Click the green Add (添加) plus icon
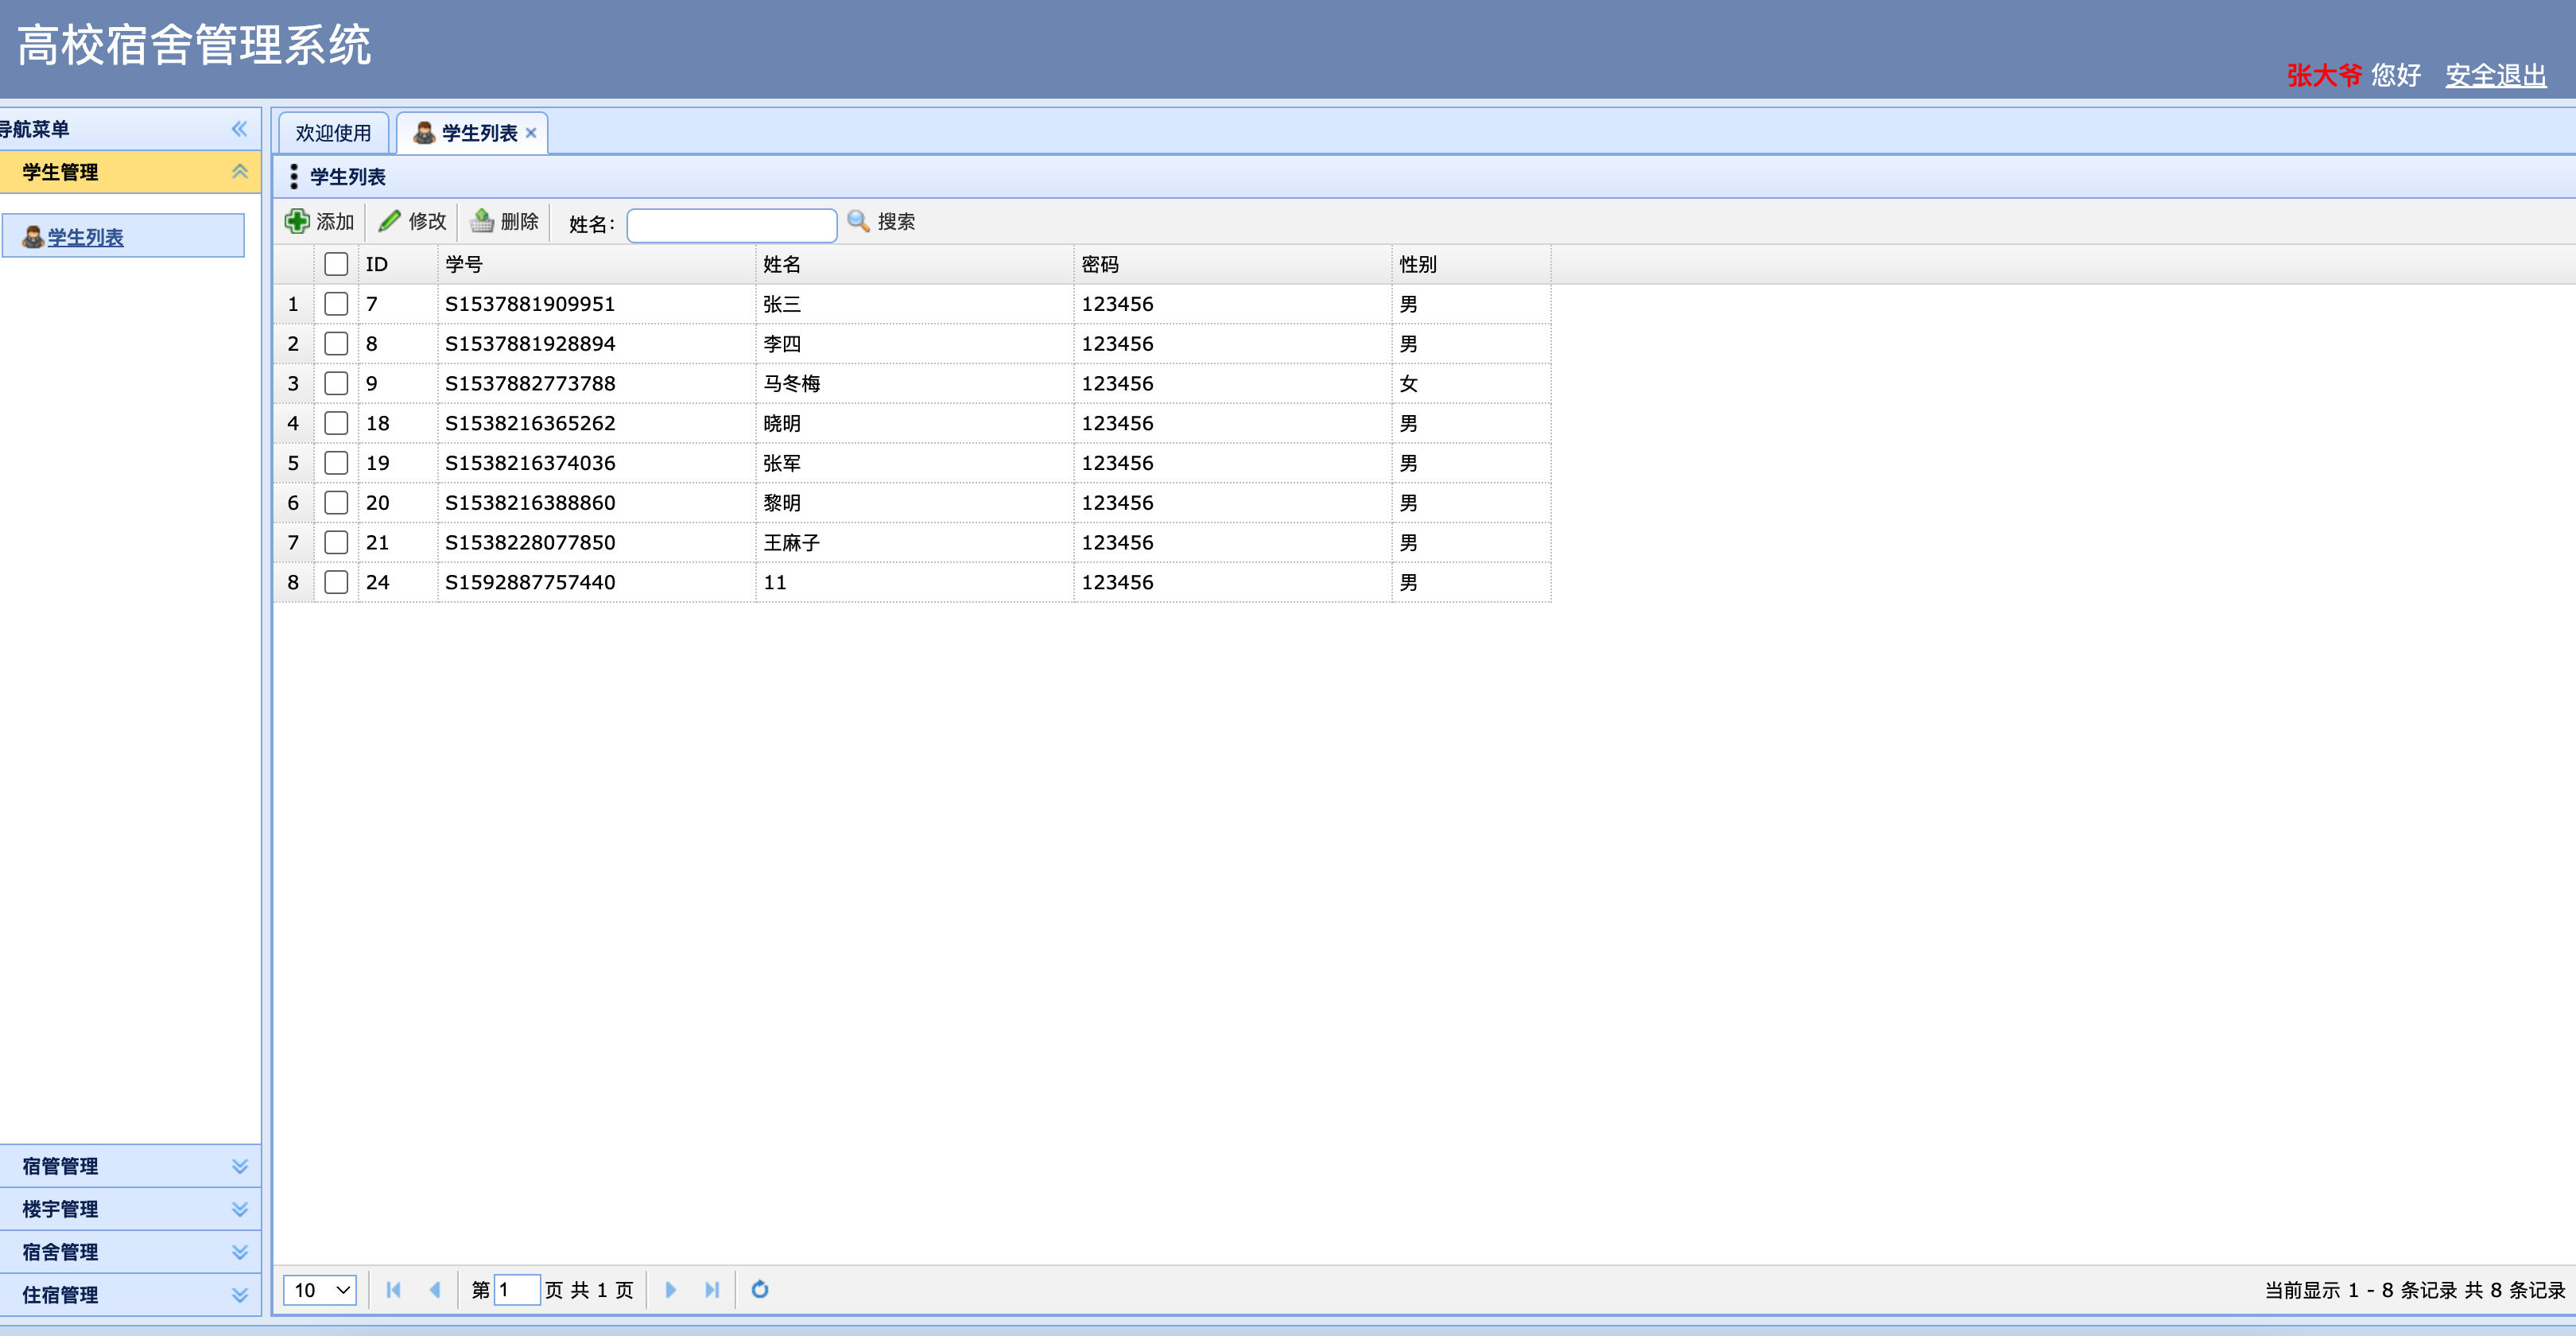 (297, 221)
